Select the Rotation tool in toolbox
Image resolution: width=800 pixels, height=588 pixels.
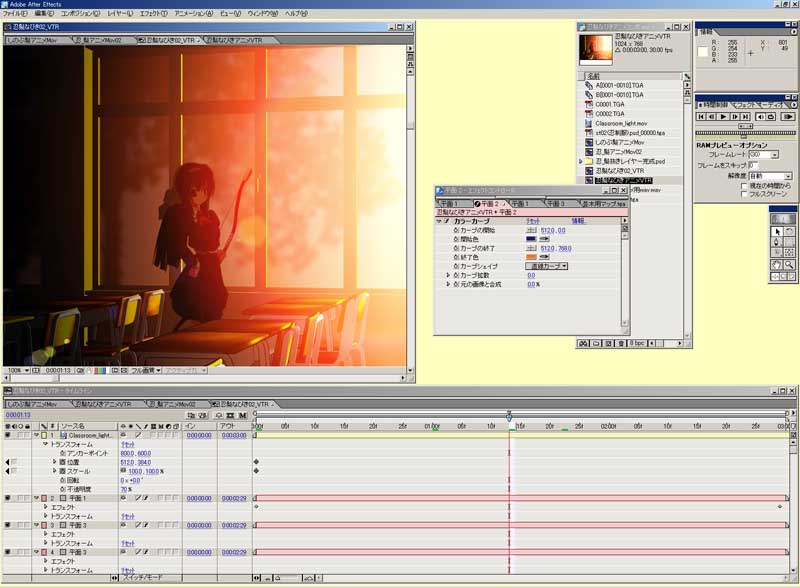point(789,232)
